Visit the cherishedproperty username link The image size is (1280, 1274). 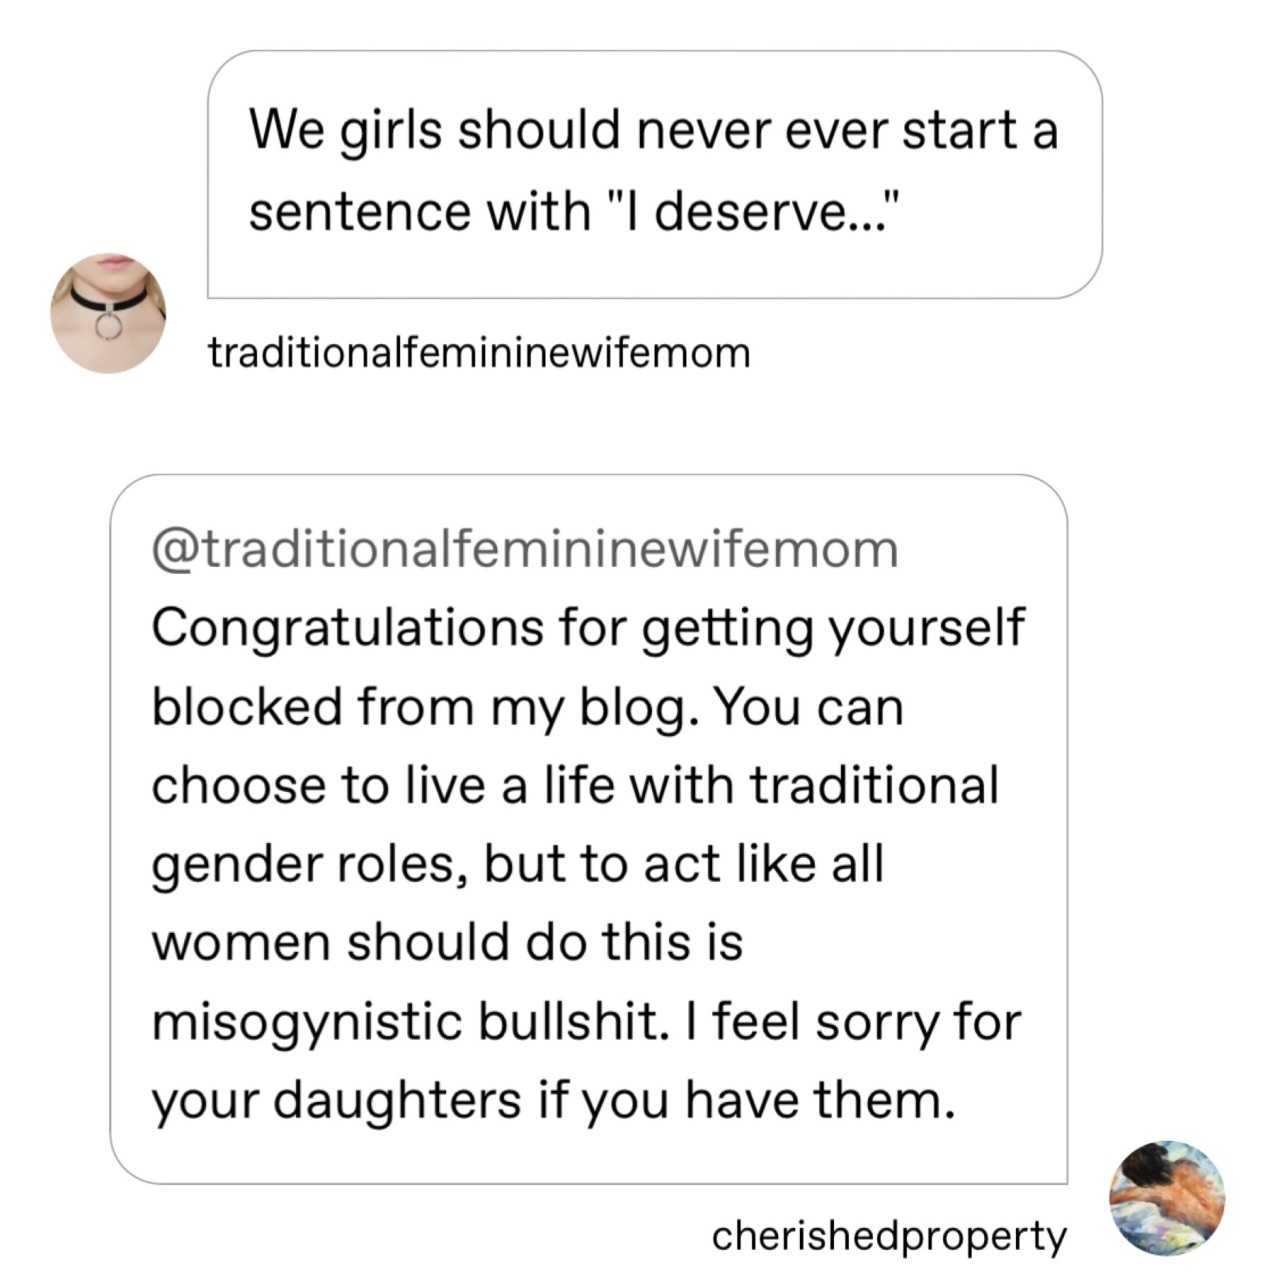pyautogui.click(x=889, y=1236)
